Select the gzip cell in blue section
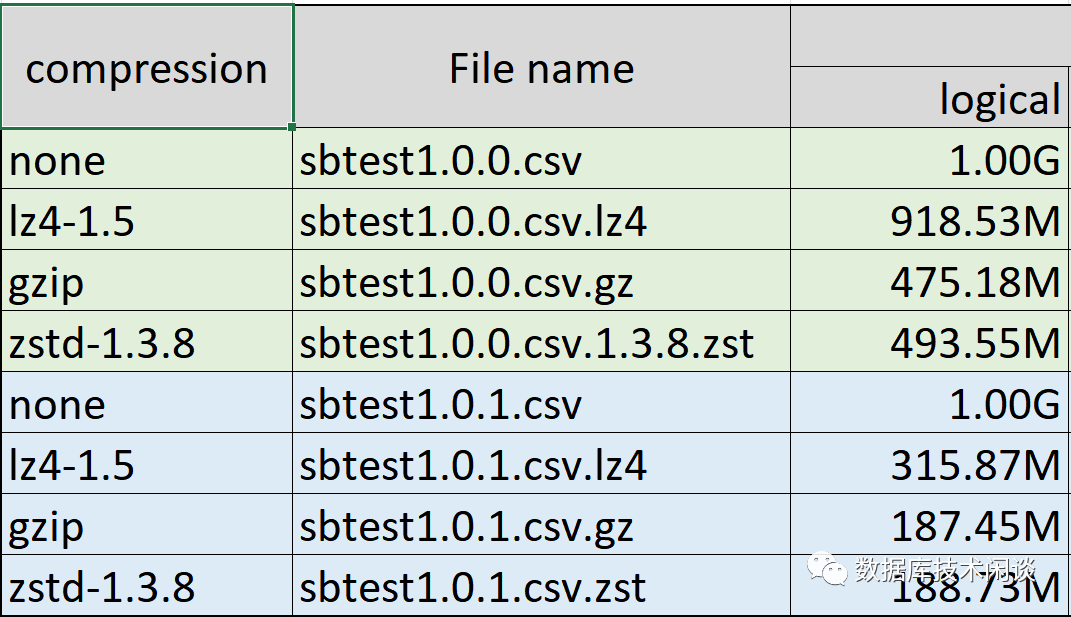The height and width of the screenshot is (617, 1071). 147,526
